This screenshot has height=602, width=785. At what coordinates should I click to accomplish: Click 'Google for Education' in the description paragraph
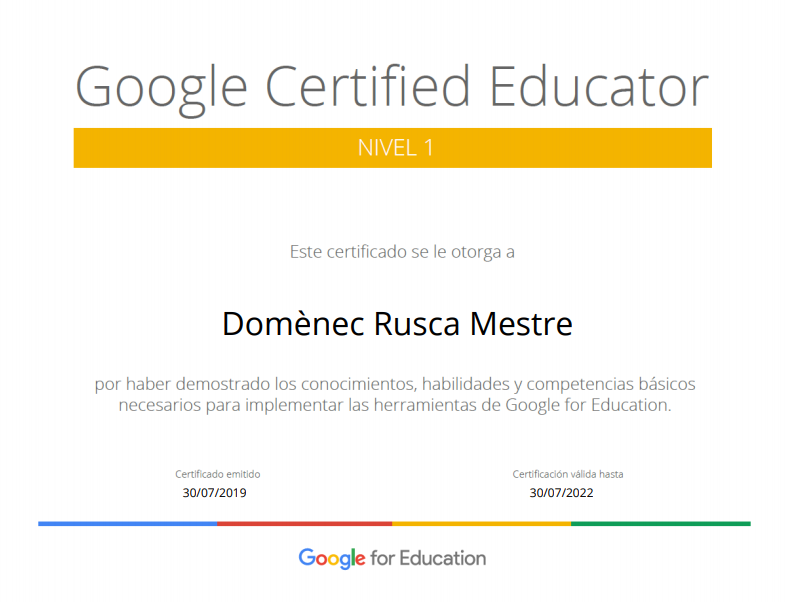586,405
